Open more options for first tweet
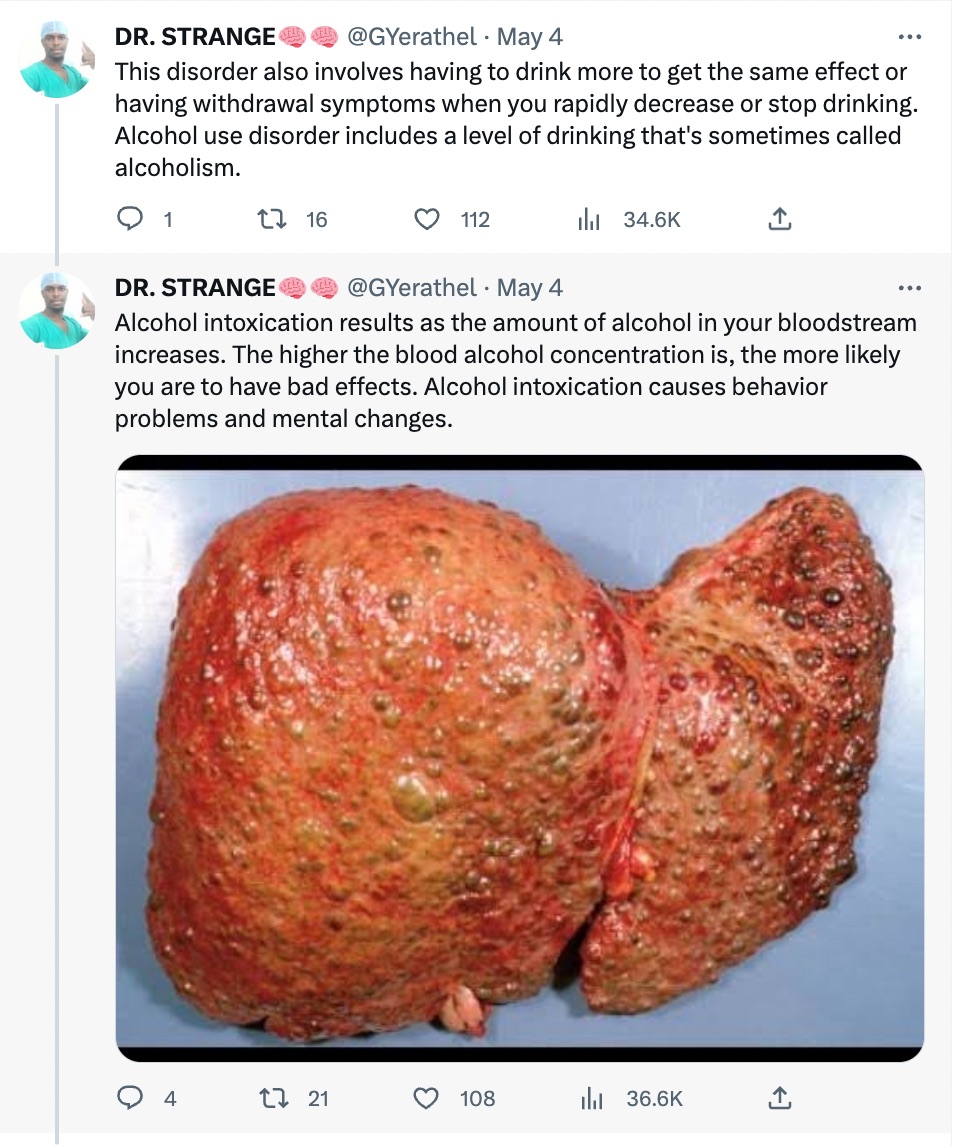The image size is (954, 1146). (908, 38)
